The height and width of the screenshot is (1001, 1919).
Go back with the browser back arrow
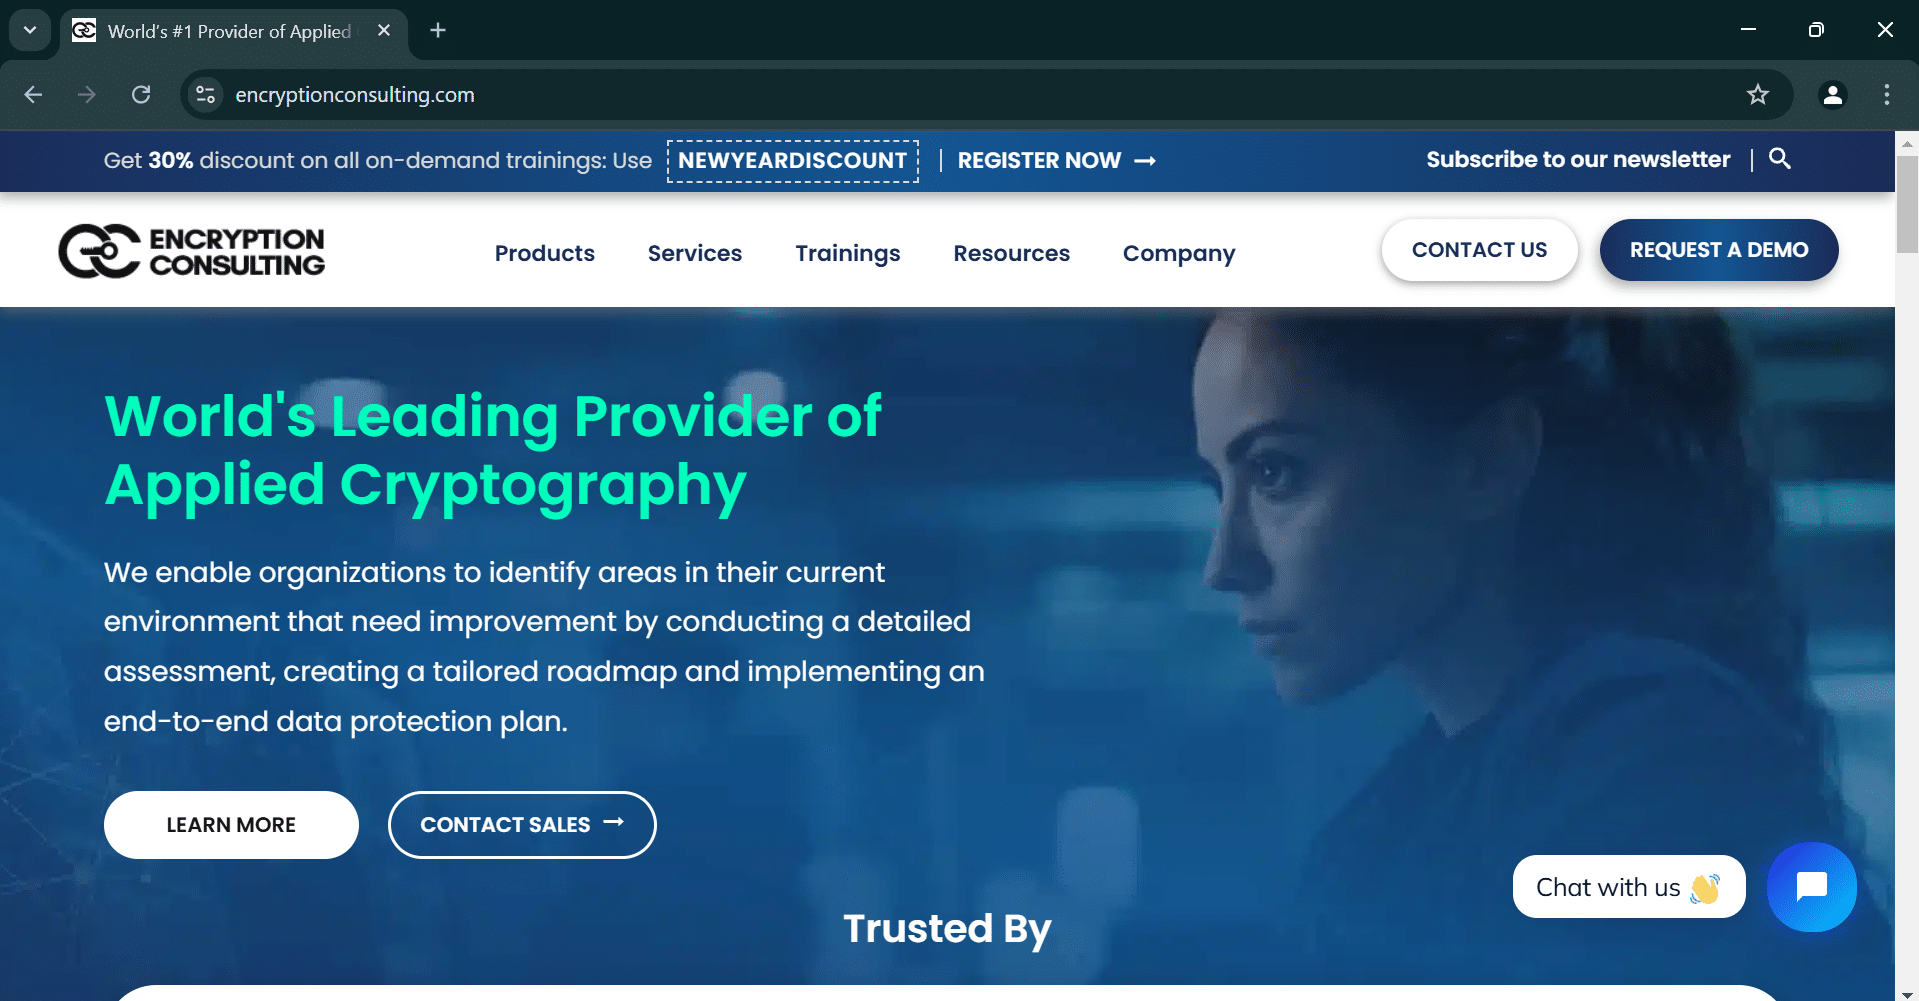coord(33,95)
